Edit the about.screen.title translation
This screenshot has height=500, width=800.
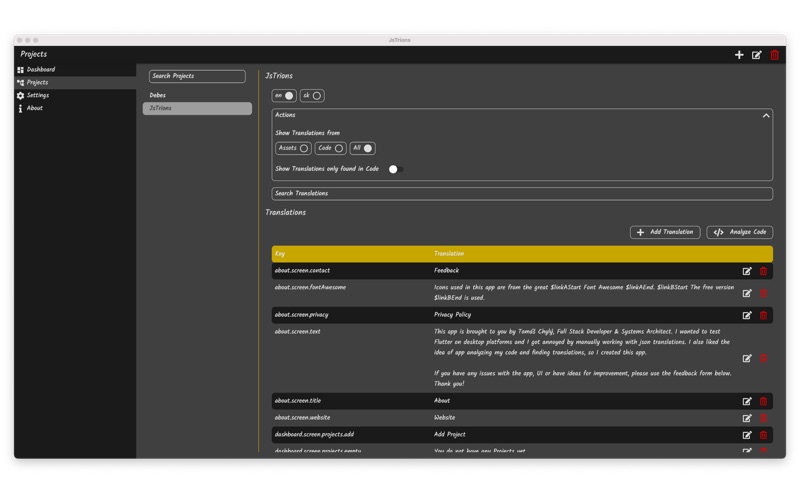coord(747,402)
